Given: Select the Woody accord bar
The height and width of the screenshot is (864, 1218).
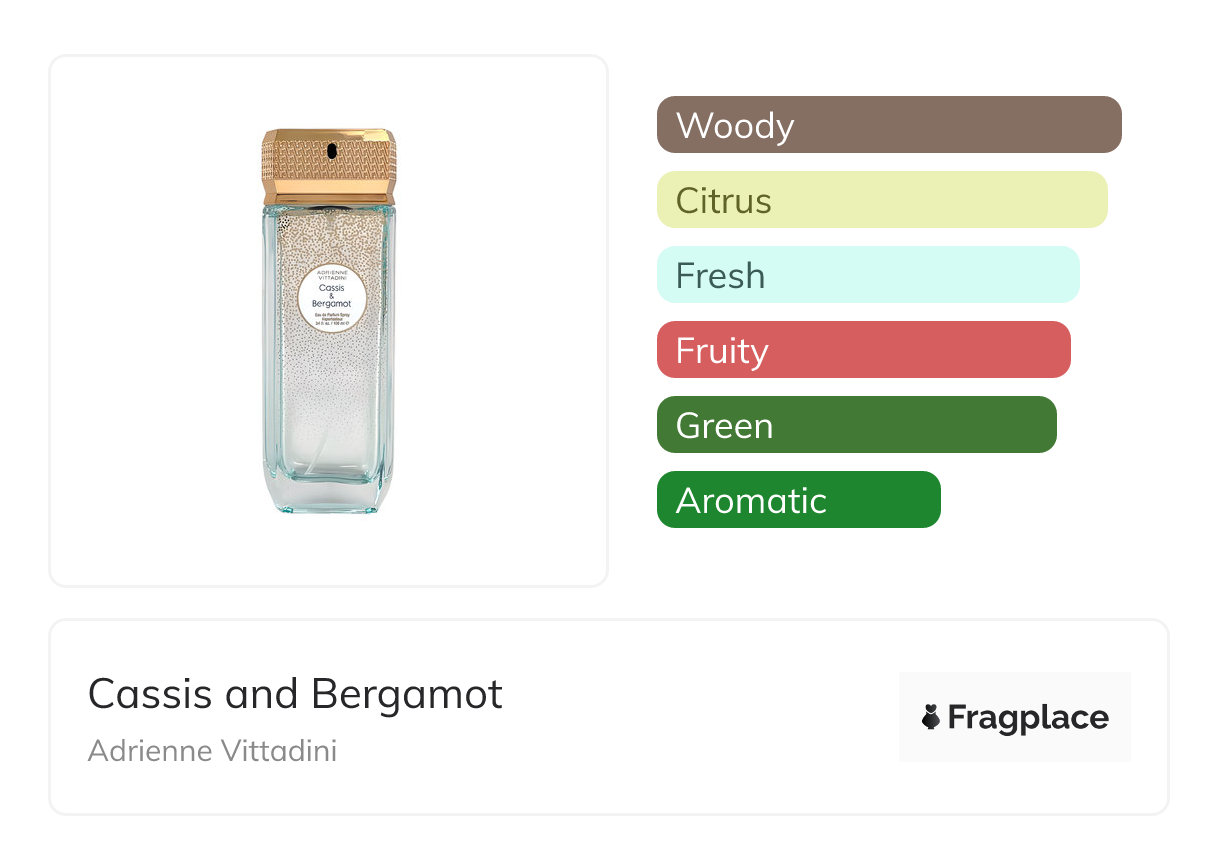Looking at the screenshot, I should [888, 125].
